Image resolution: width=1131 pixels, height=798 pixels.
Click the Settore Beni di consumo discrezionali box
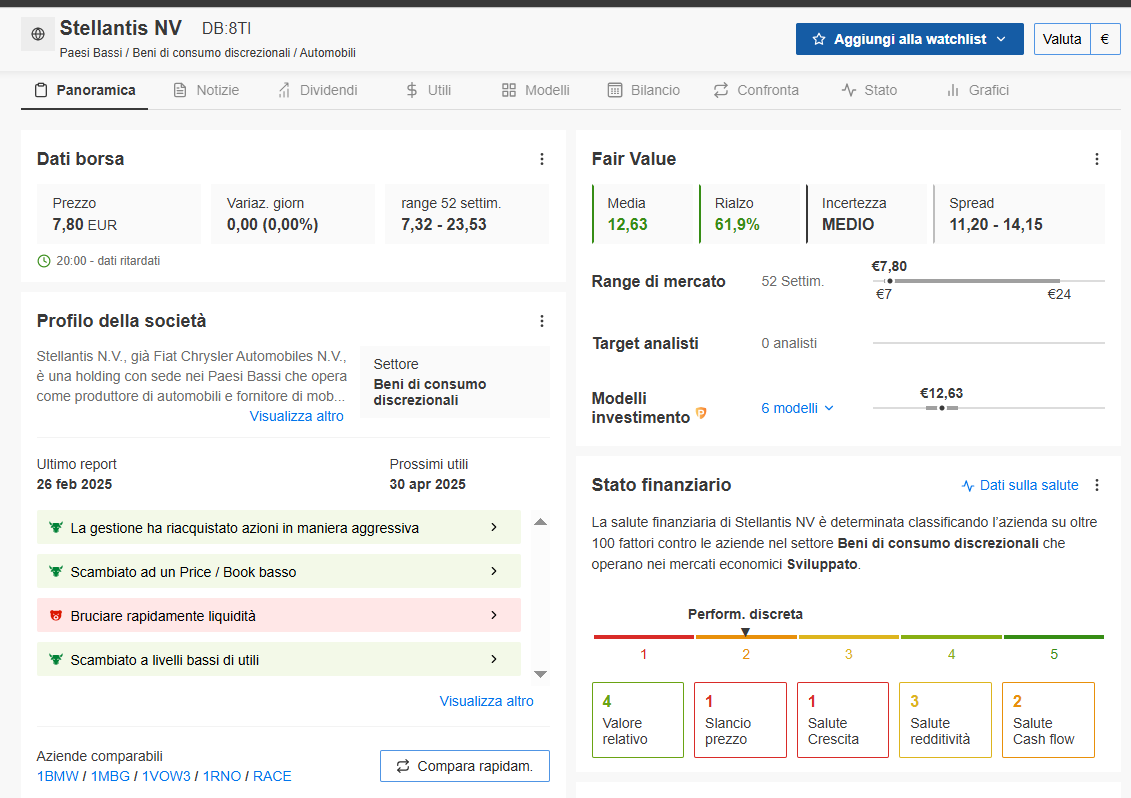(455, 382)
